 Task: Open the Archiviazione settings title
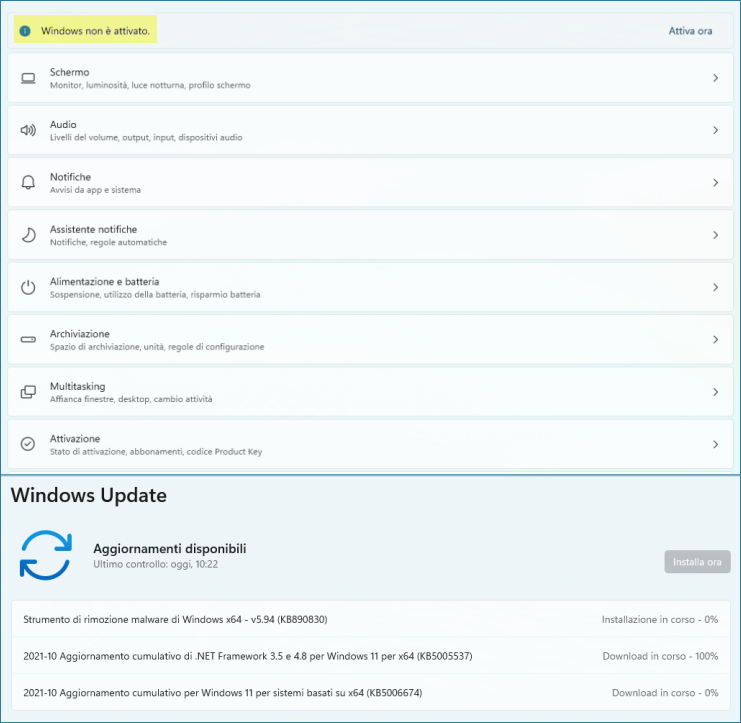80,334
